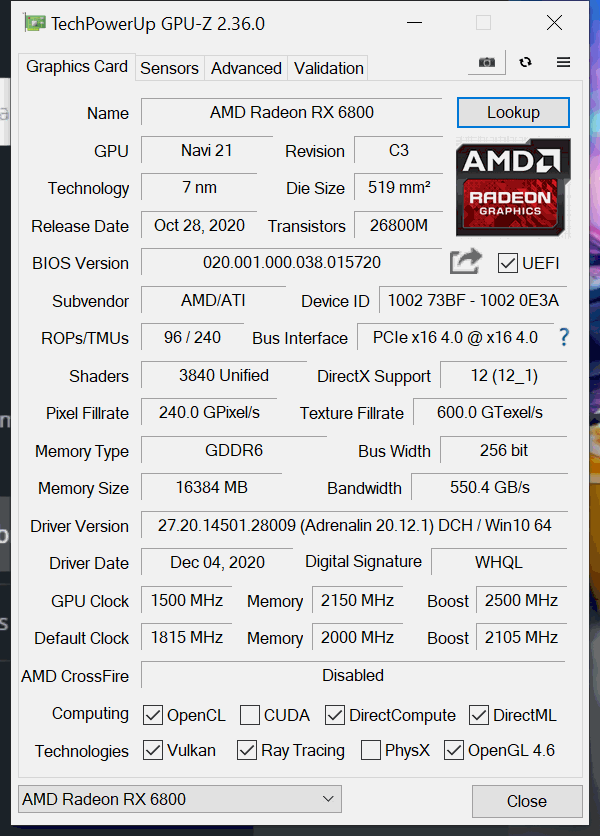
Task: Click the ROPs/TMUs field 96 / 240
Action: click(x=193, y=337)
